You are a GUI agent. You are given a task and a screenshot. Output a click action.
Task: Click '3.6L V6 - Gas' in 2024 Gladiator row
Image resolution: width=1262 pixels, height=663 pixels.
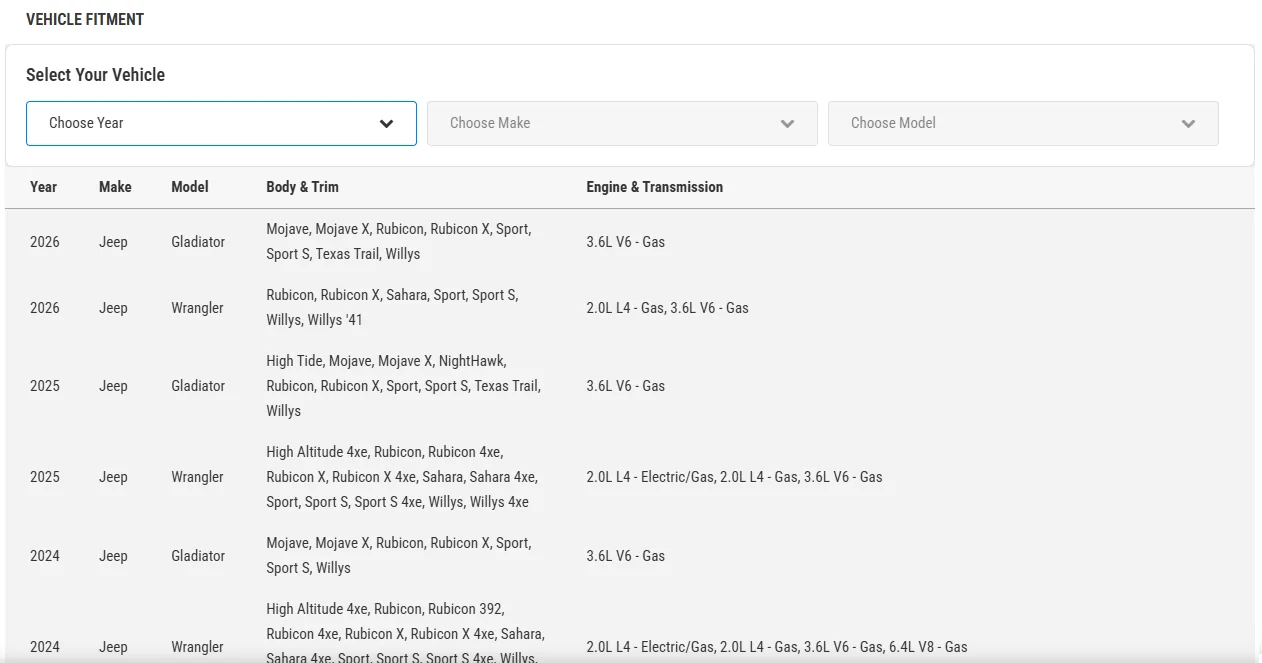(x=625, y=556)
